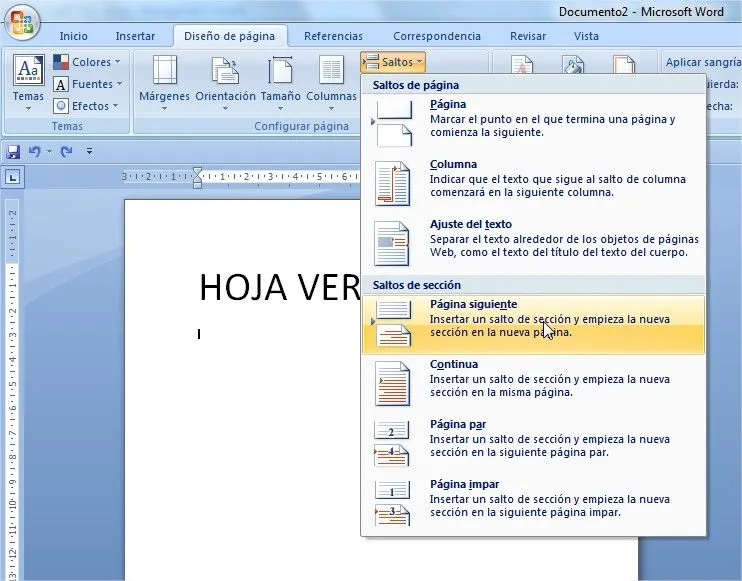The image size is (742, 581).
Task: Choose Página par title text
Action: pos(458,424)
